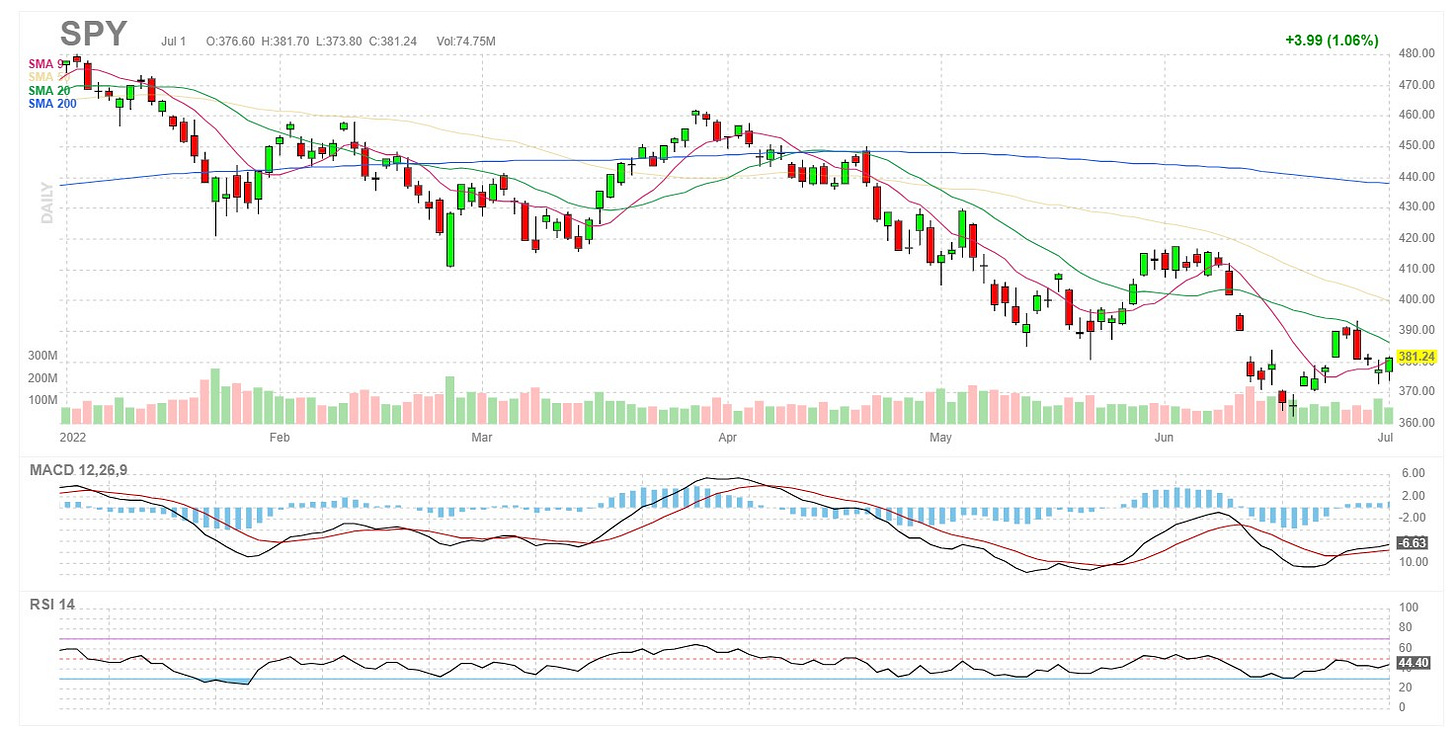
Task: Click the Jul label on time axis
Action: [x=1385, y=437]
